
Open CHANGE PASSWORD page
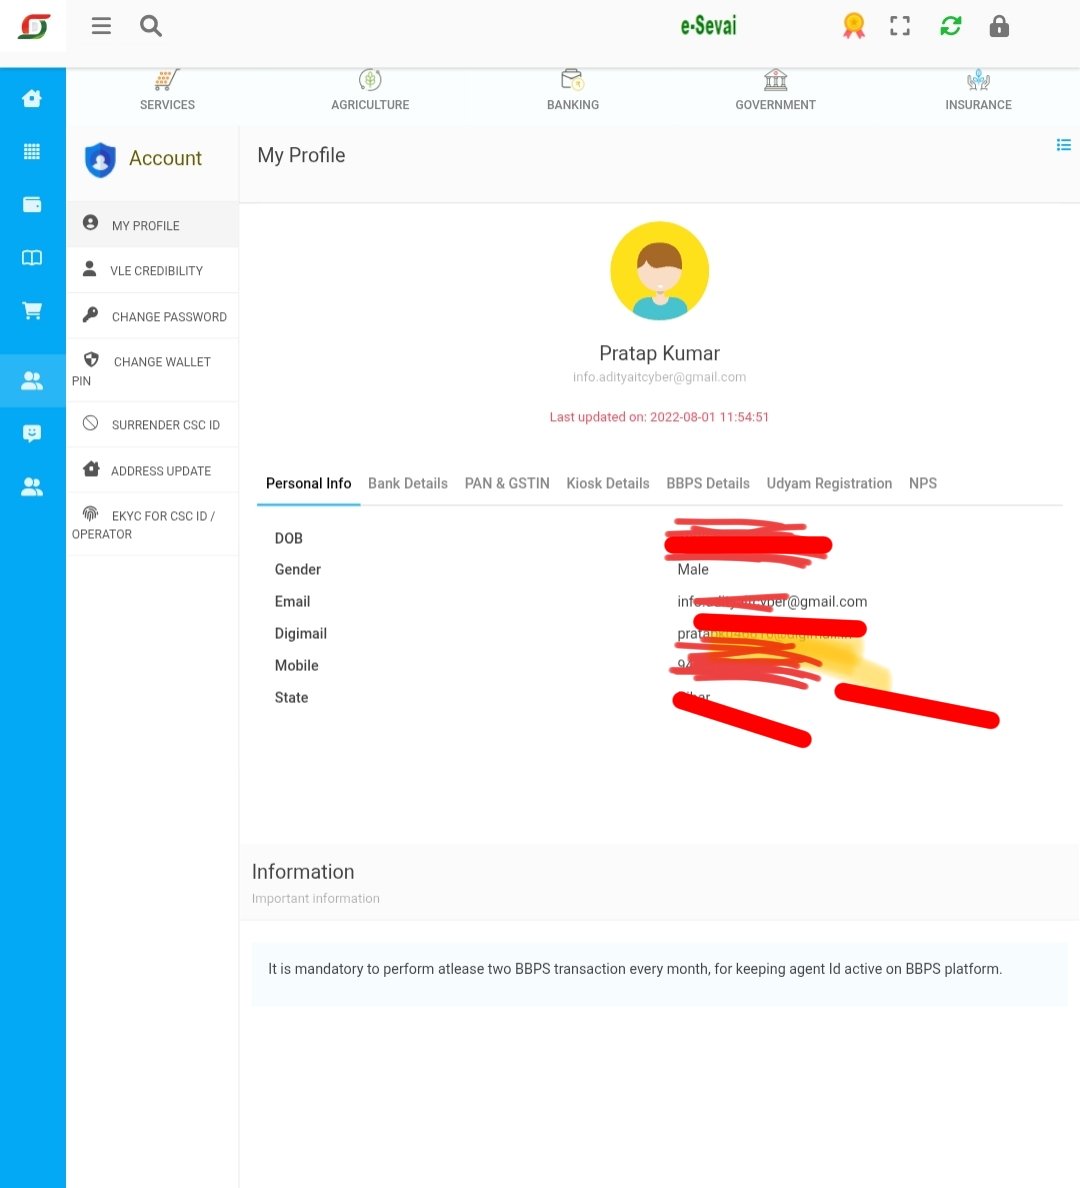(152, 316)
